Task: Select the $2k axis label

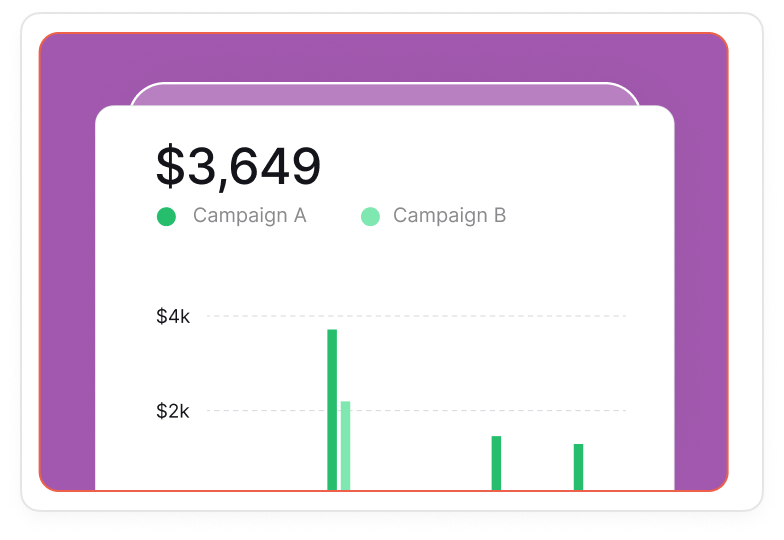Action: 173,411
